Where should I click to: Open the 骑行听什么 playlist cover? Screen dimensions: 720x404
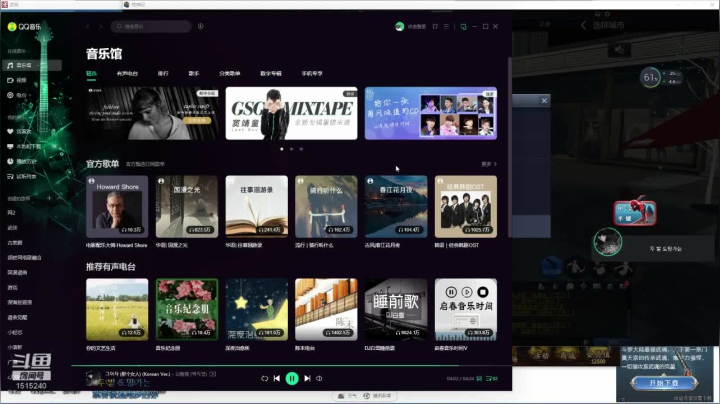(326, 207)
